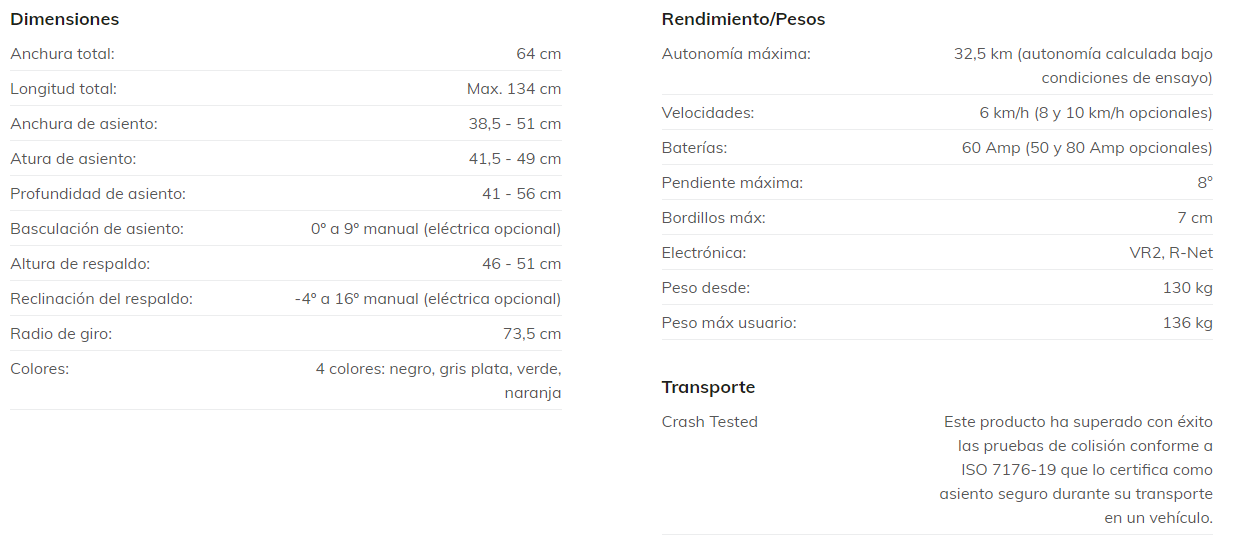Viewport: 1233px width, 553px height.
Task: Click the Transporte section heading
Action: pyautogui.click(x=708, y=387)
